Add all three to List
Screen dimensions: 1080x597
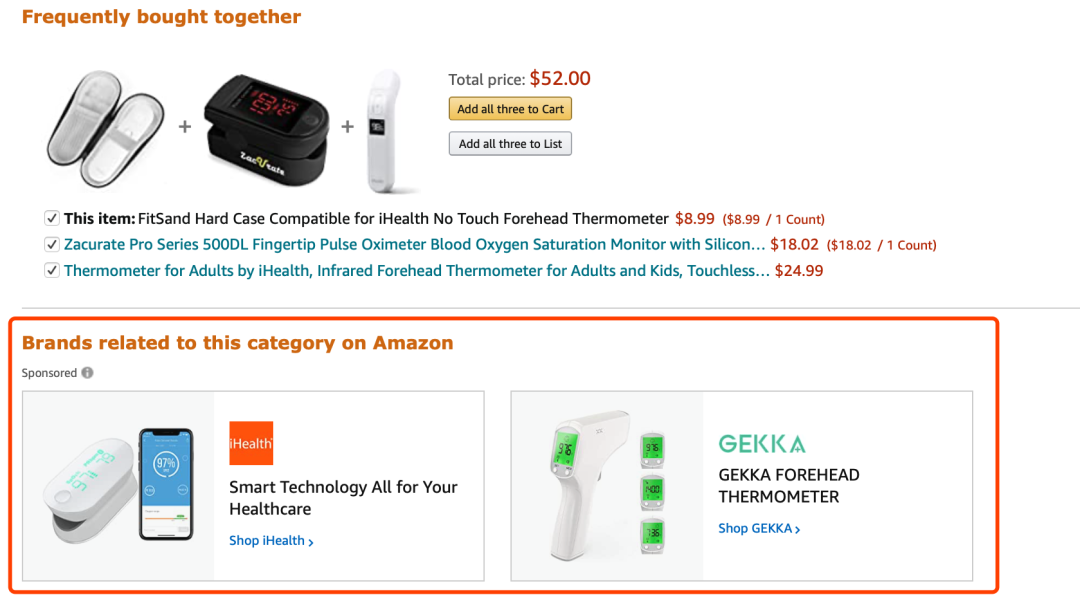pyautogui.click(x=510, y=143)
